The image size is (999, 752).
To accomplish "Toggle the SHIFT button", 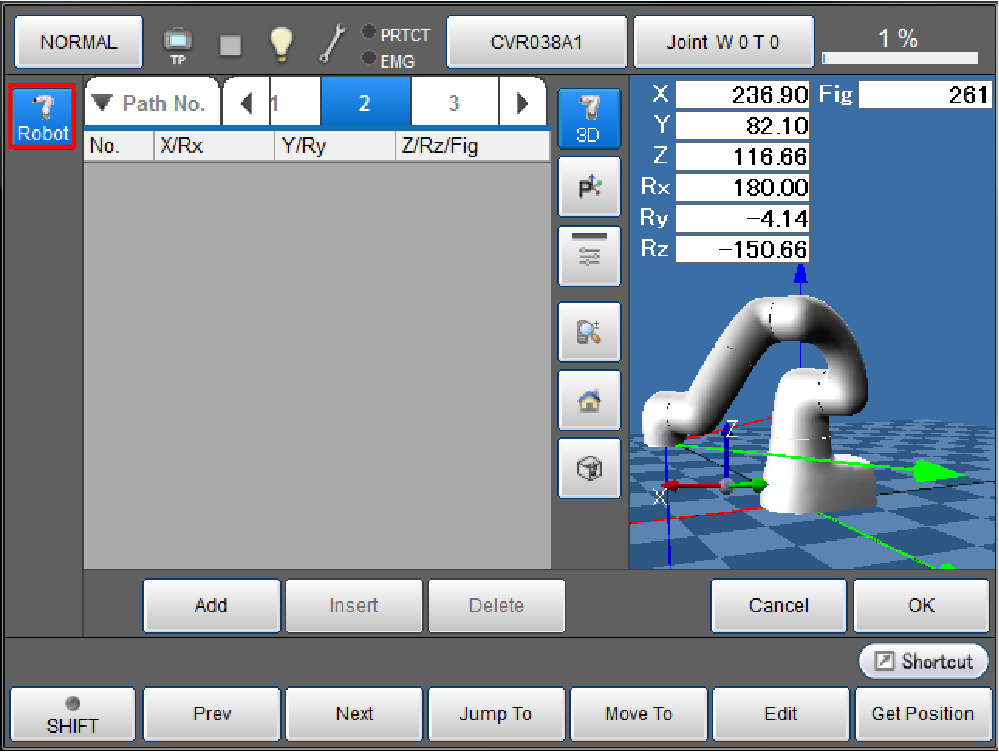I will [72, 714].
